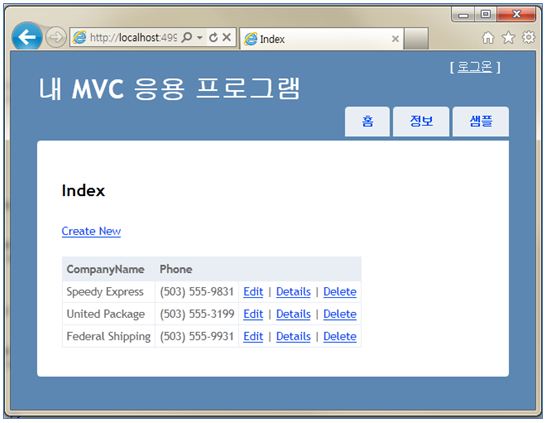Screen dimensions: 545x423
Task: Select the 샘플 navigation tab
Action: [481, 121]
